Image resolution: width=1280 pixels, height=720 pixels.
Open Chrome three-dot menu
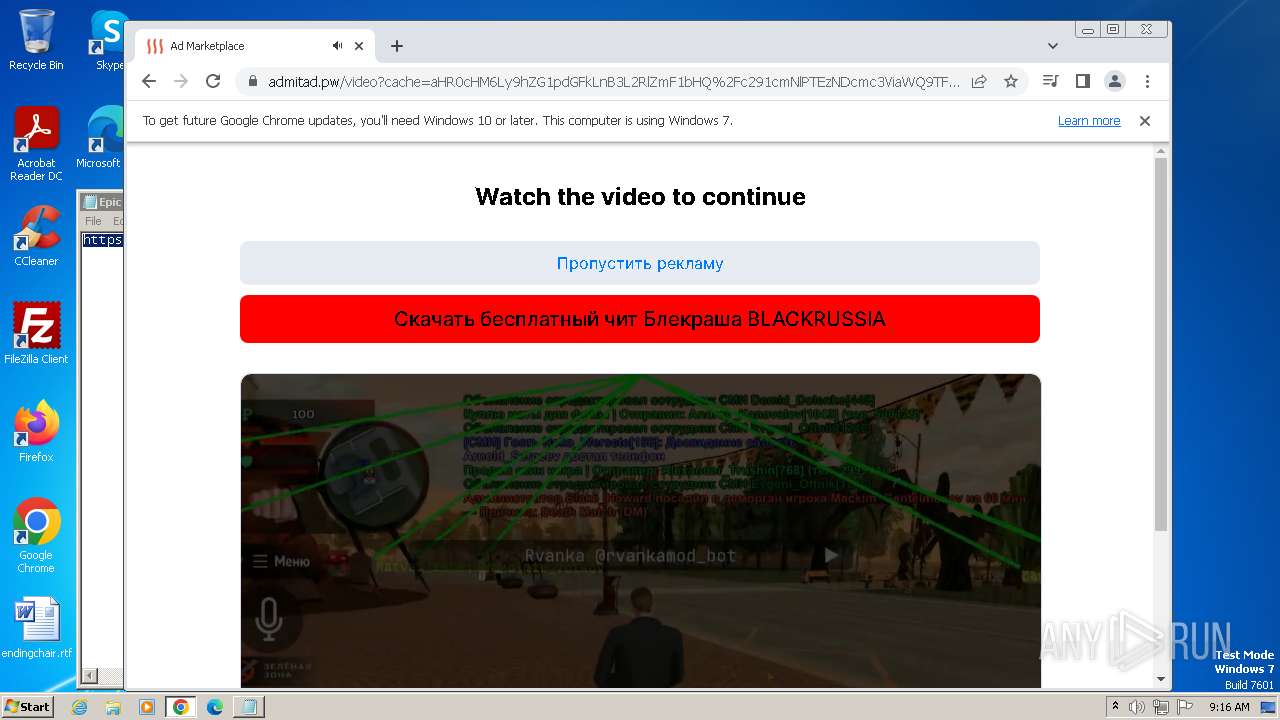click(x=1147, y=81)
